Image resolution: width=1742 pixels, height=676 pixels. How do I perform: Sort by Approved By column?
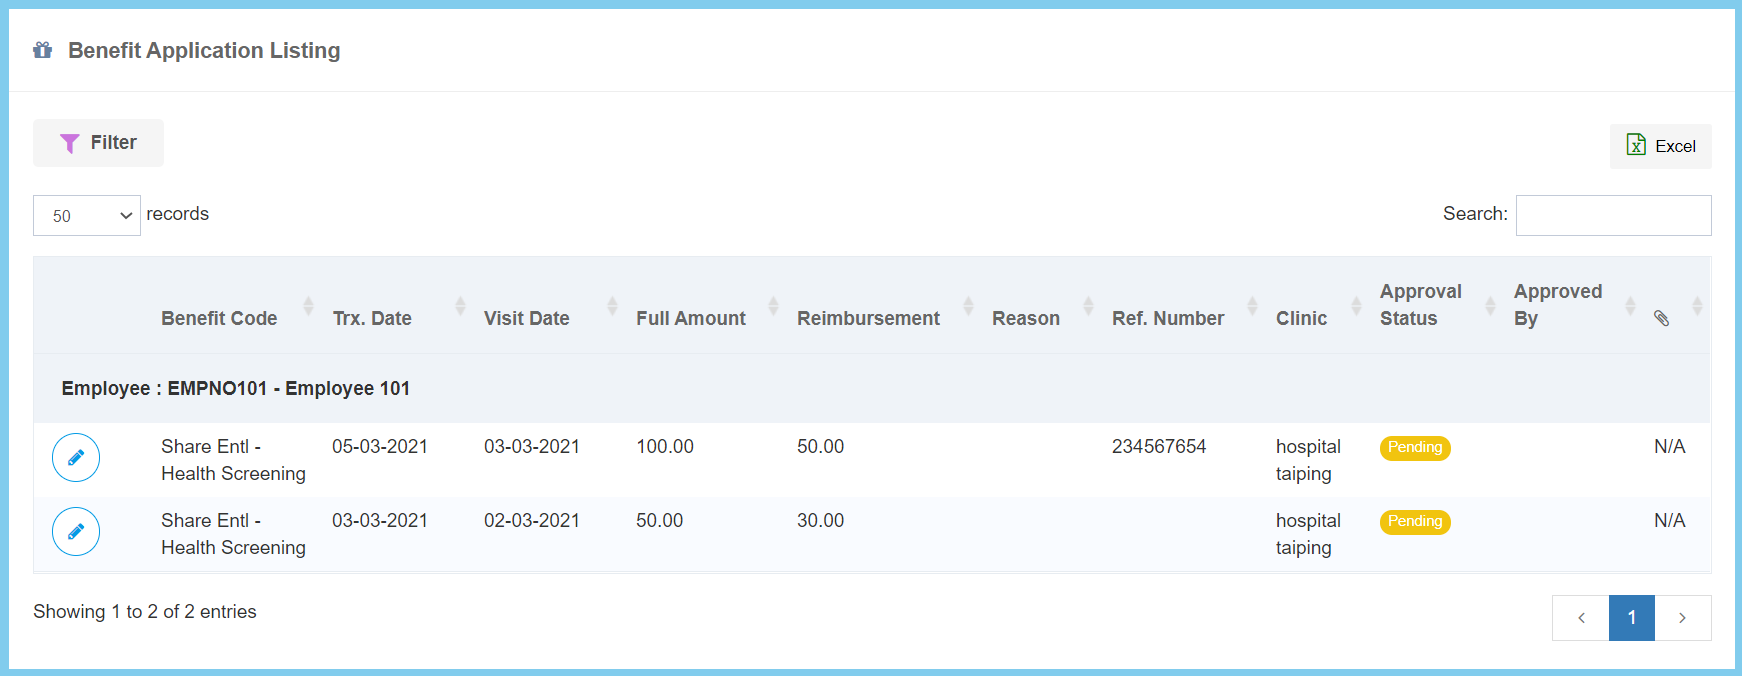[x=1557, y=305]
